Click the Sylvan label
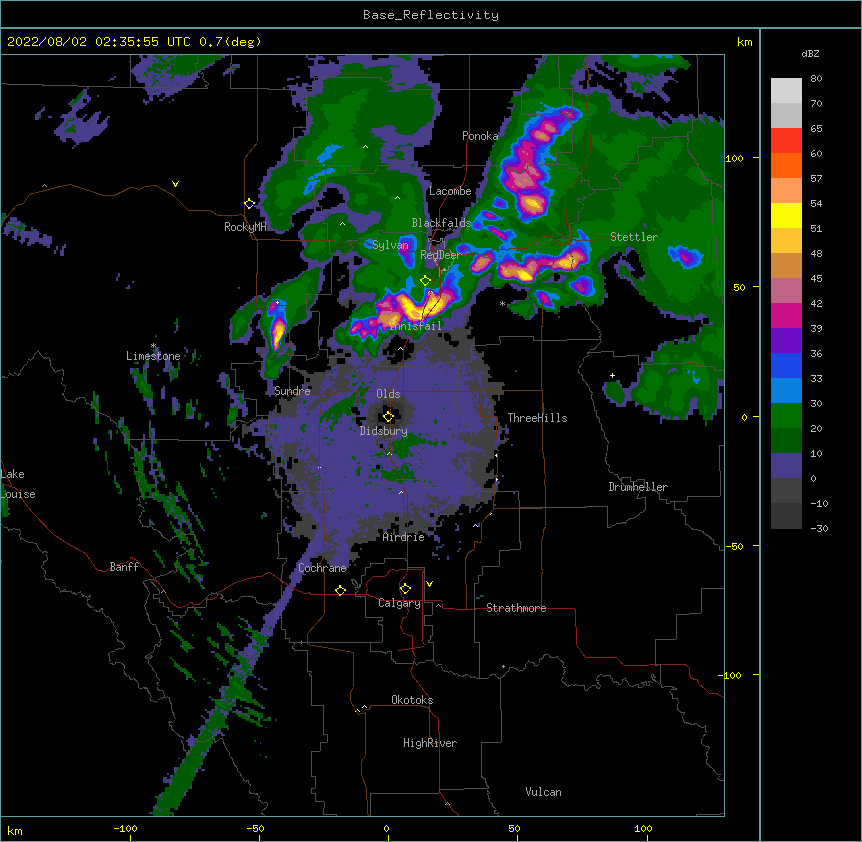862x842 pixels. click(390, 245)
